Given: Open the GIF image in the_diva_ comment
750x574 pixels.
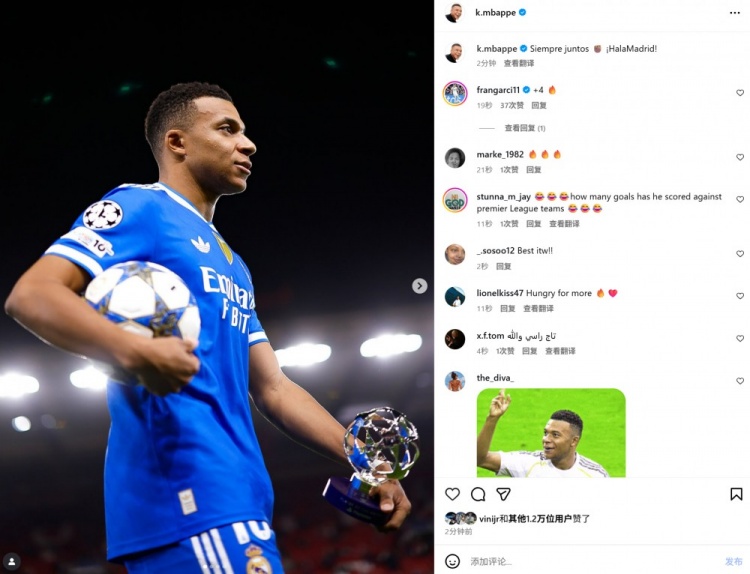Looking at the screenshot, I should pyautogui.click(x=551, y=433).
